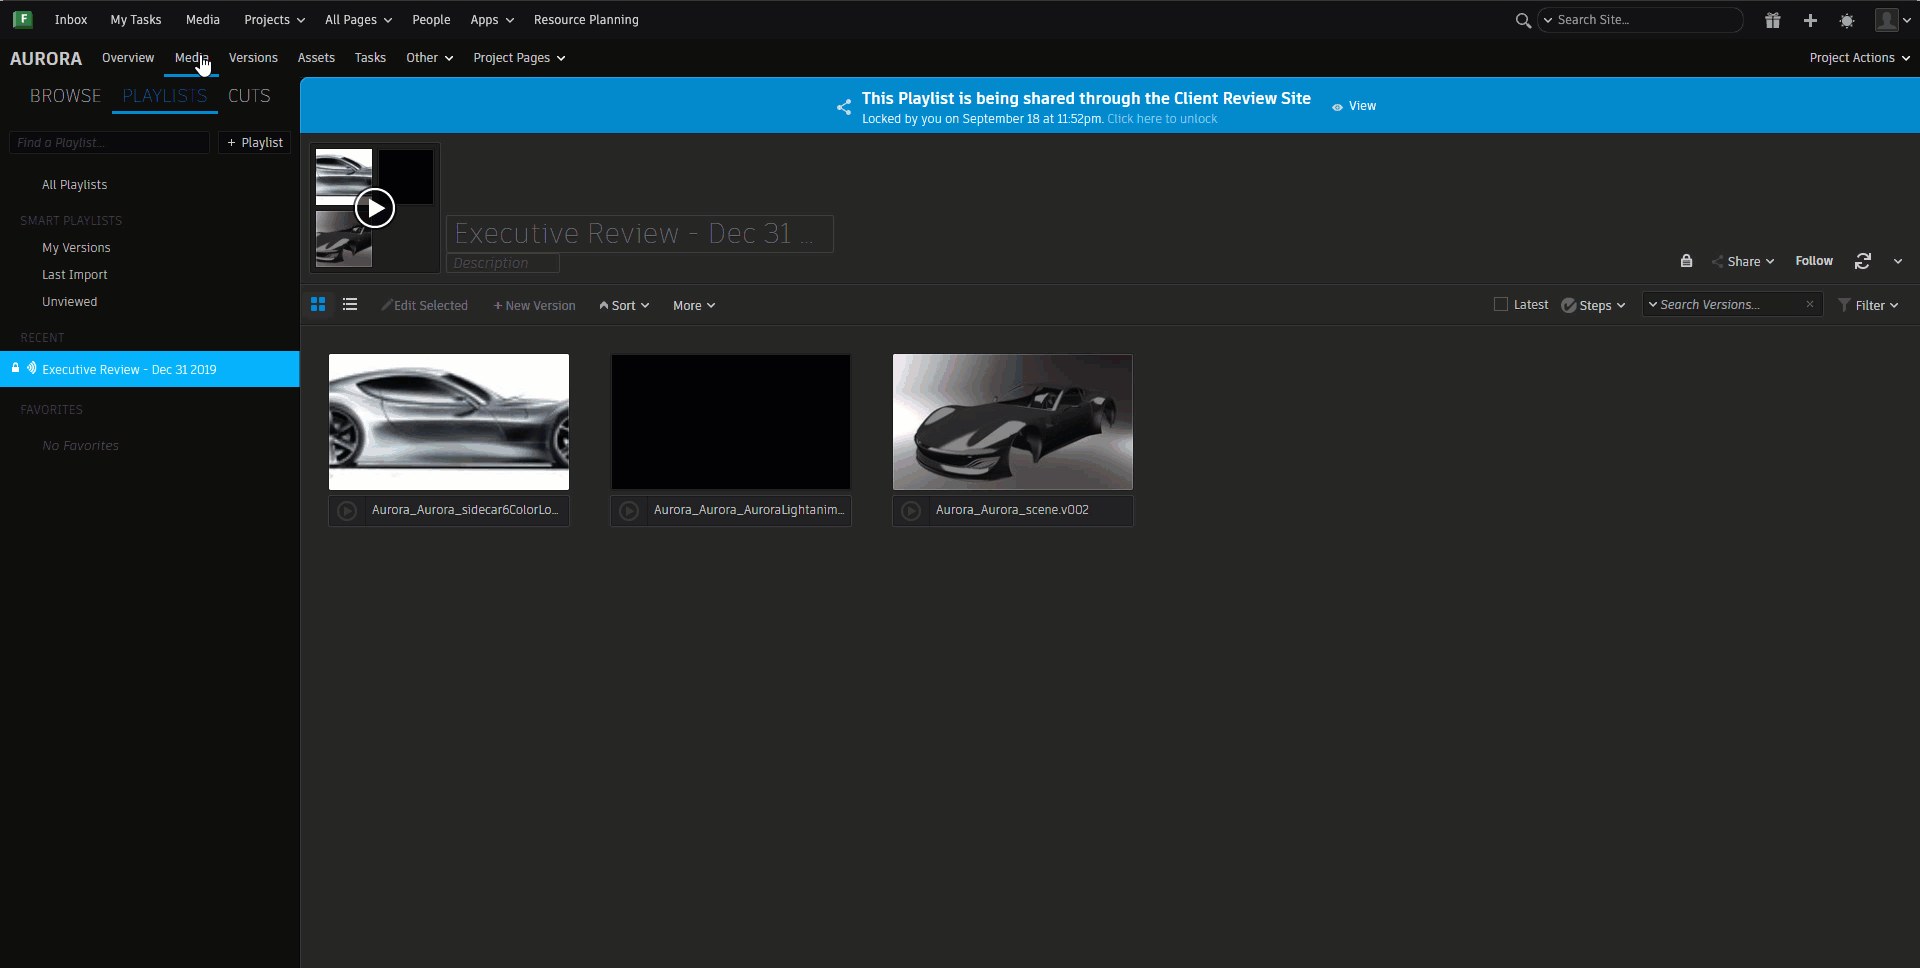Open the project Tasks tab

pos(370,58)
